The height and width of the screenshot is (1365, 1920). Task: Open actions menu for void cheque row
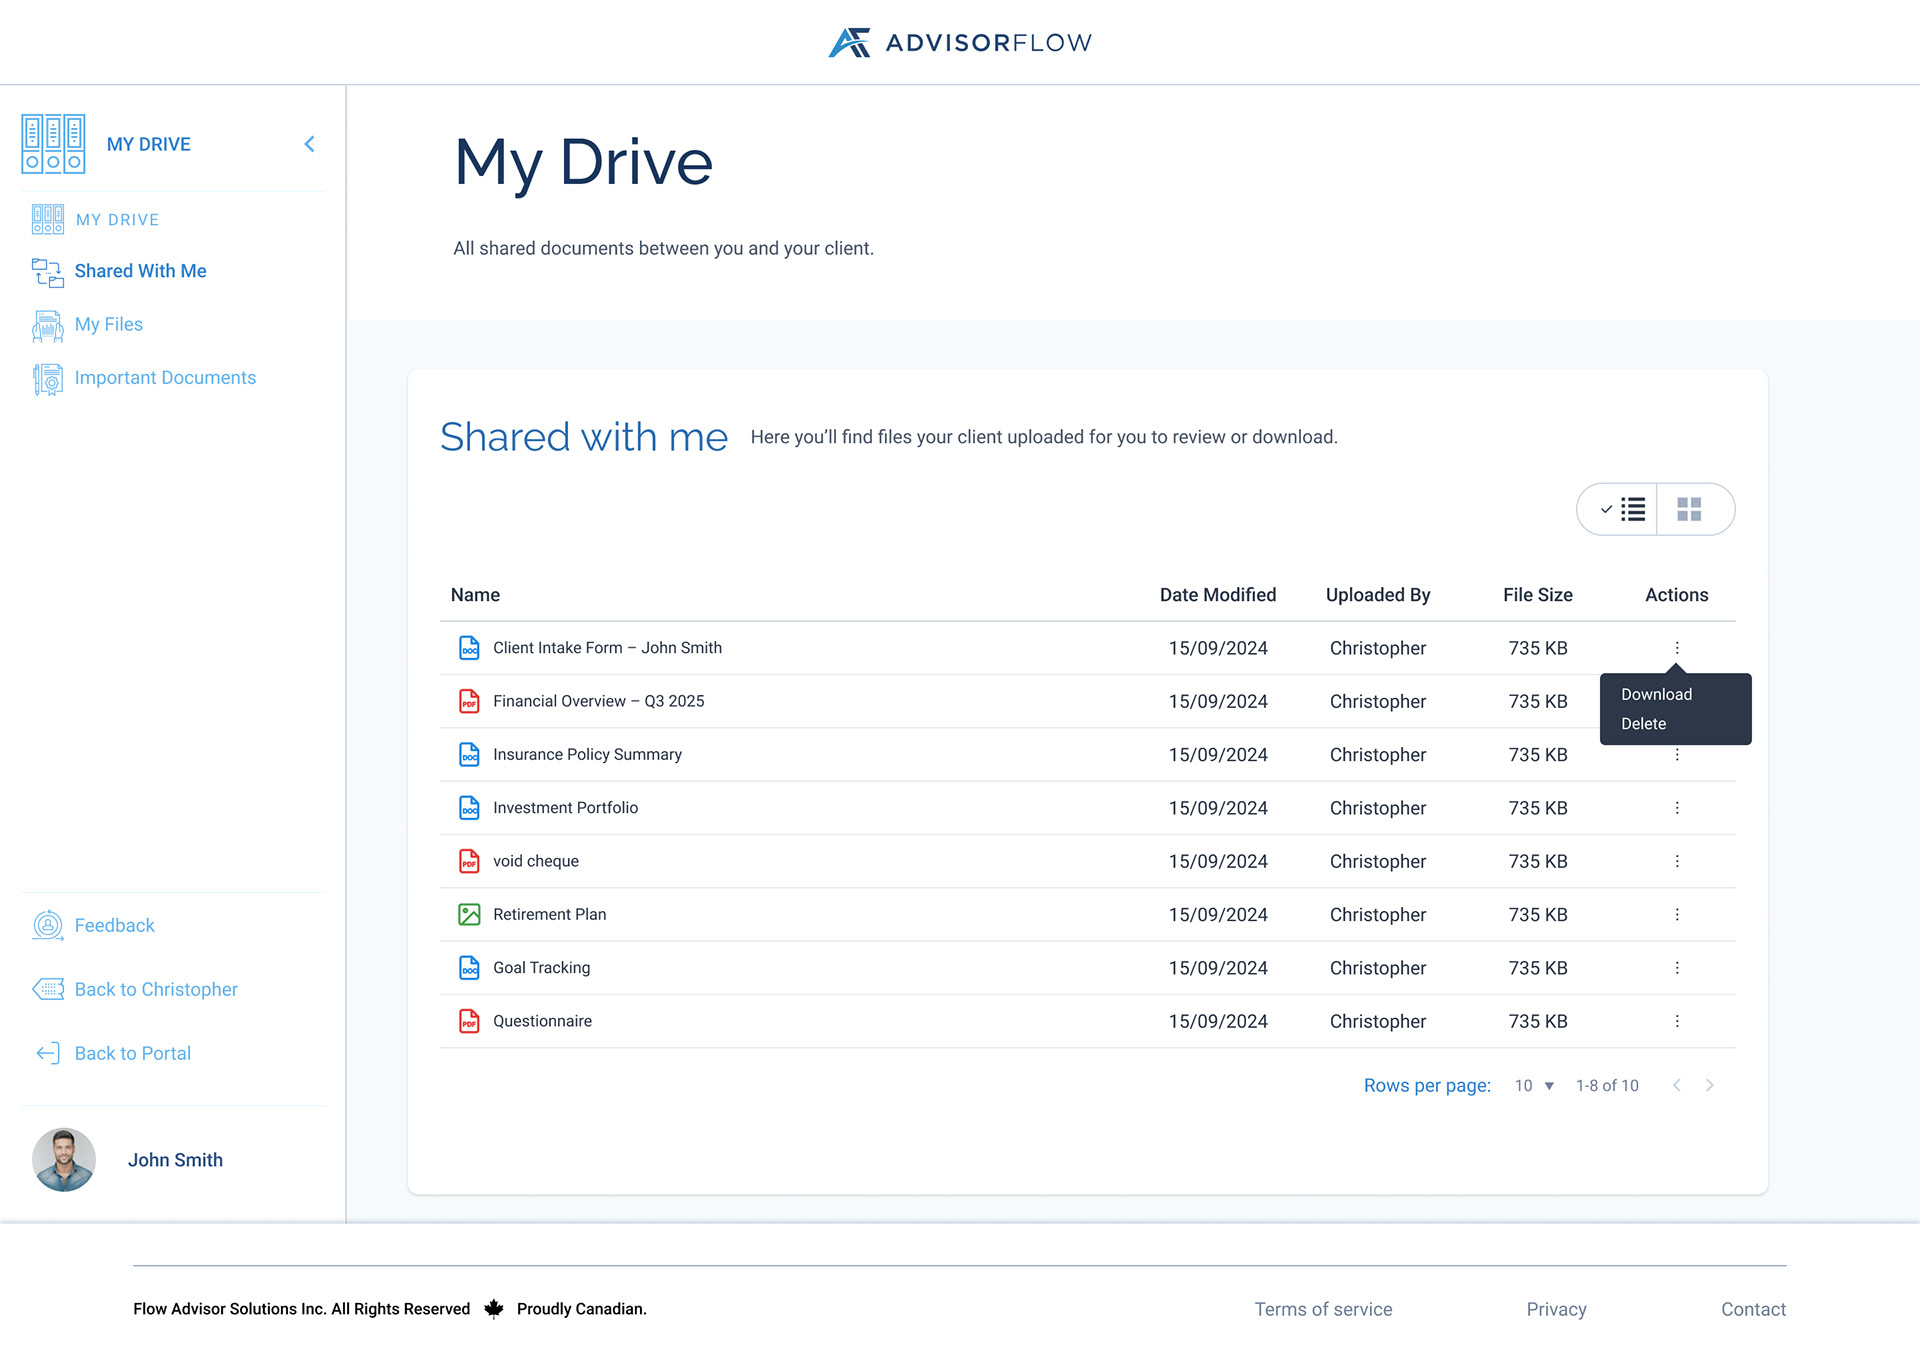point(1677,860)
